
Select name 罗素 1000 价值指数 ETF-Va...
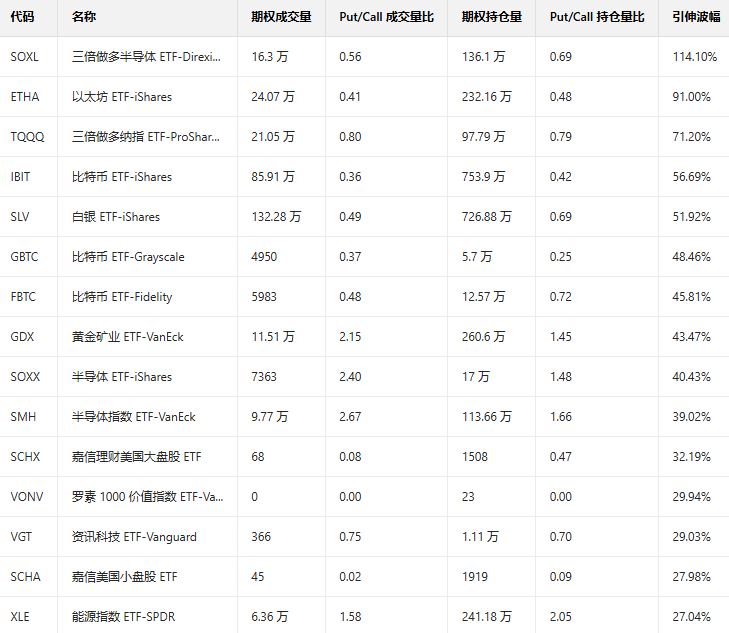tap(147, 496)
